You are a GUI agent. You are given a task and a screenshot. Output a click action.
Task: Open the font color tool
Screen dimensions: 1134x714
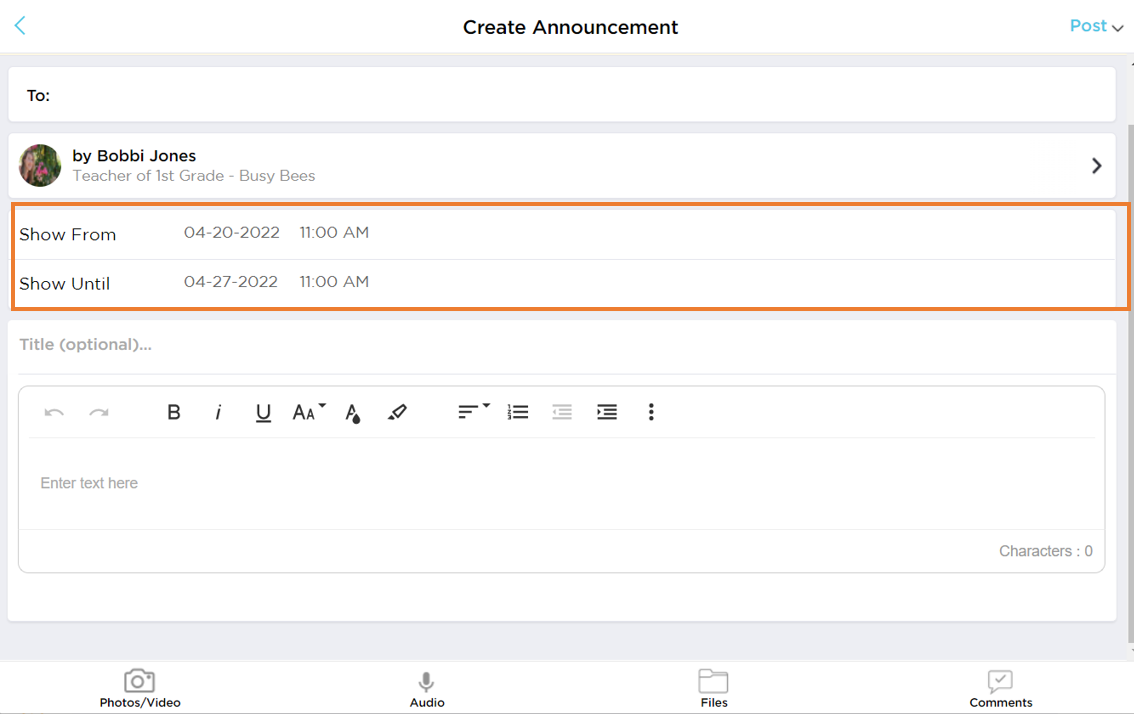point(352,412)
